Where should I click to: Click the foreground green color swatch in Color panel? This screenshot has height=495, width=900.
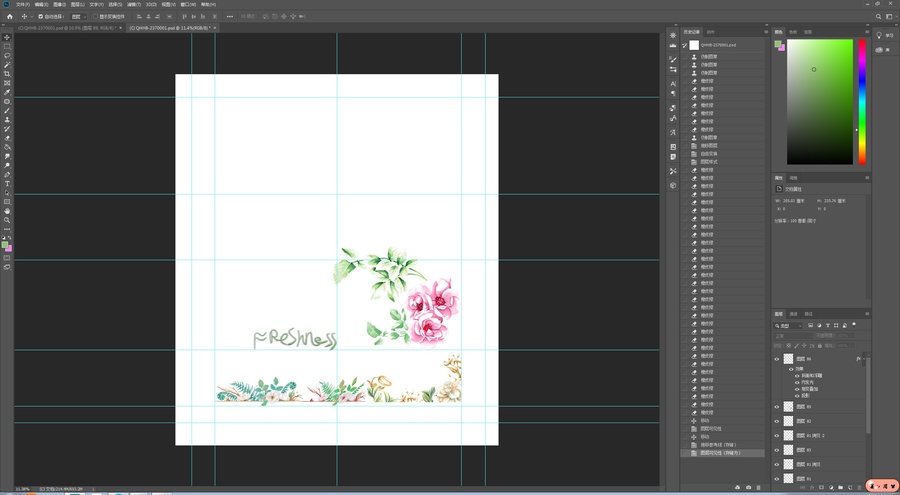(777, 44)
